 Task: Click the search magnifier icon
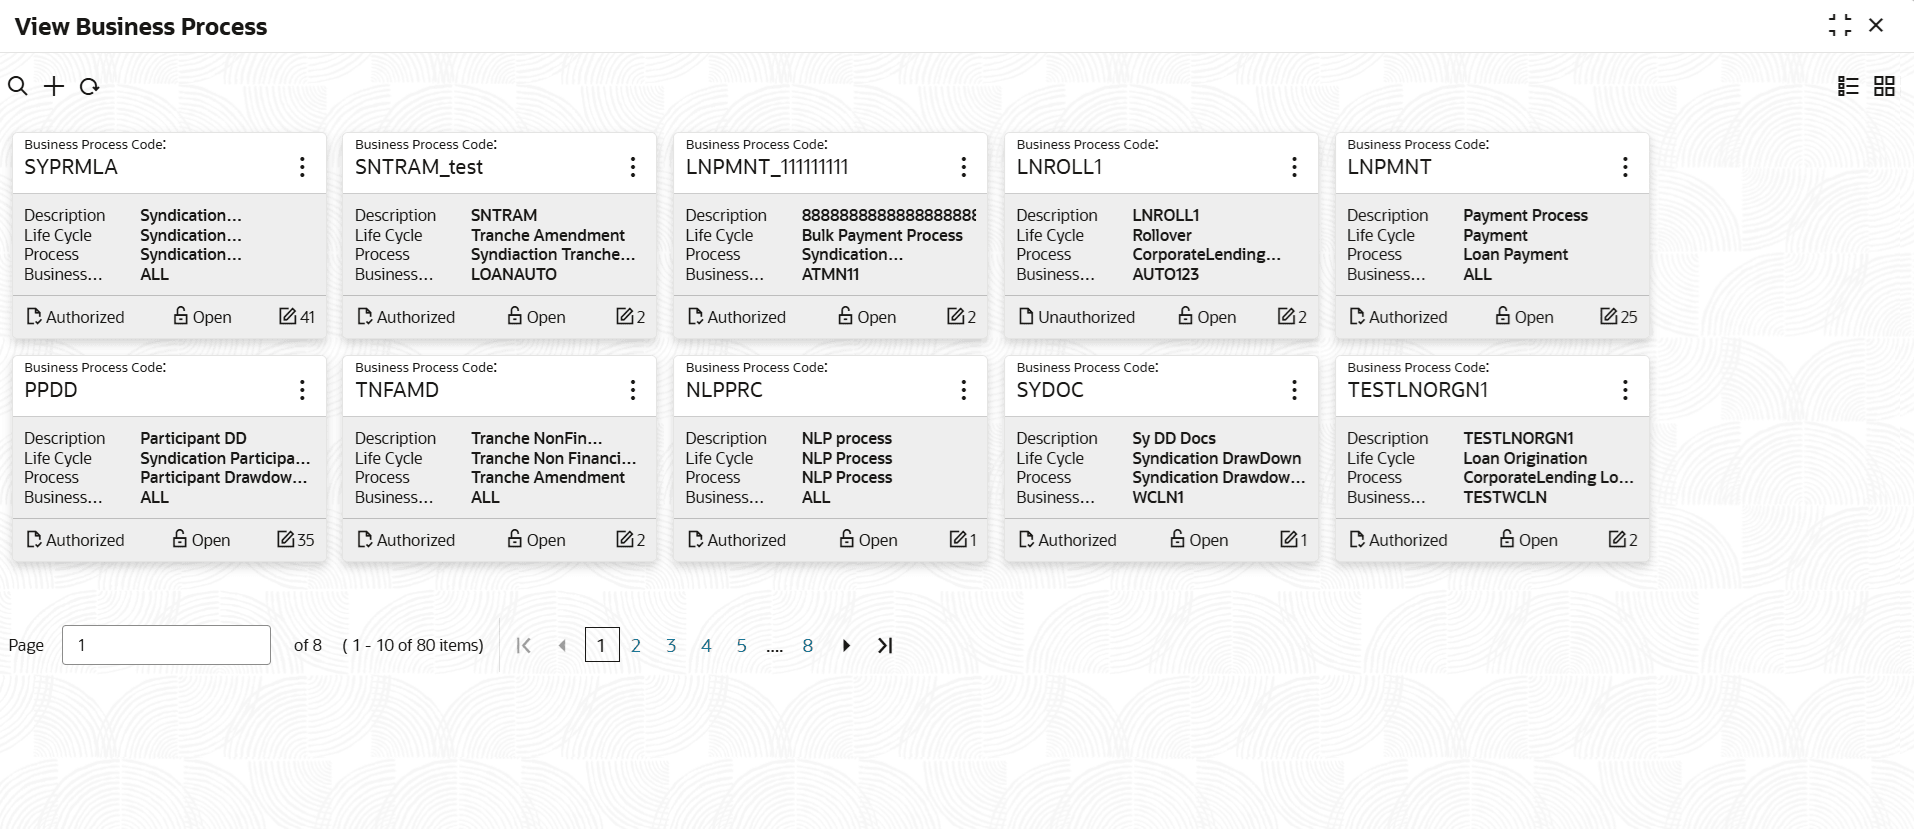point(18,86)
